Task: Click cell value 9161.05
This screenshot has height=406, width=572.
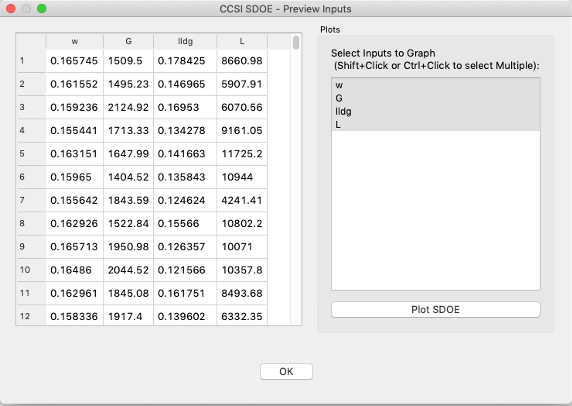Action: (x=242, y=130)
